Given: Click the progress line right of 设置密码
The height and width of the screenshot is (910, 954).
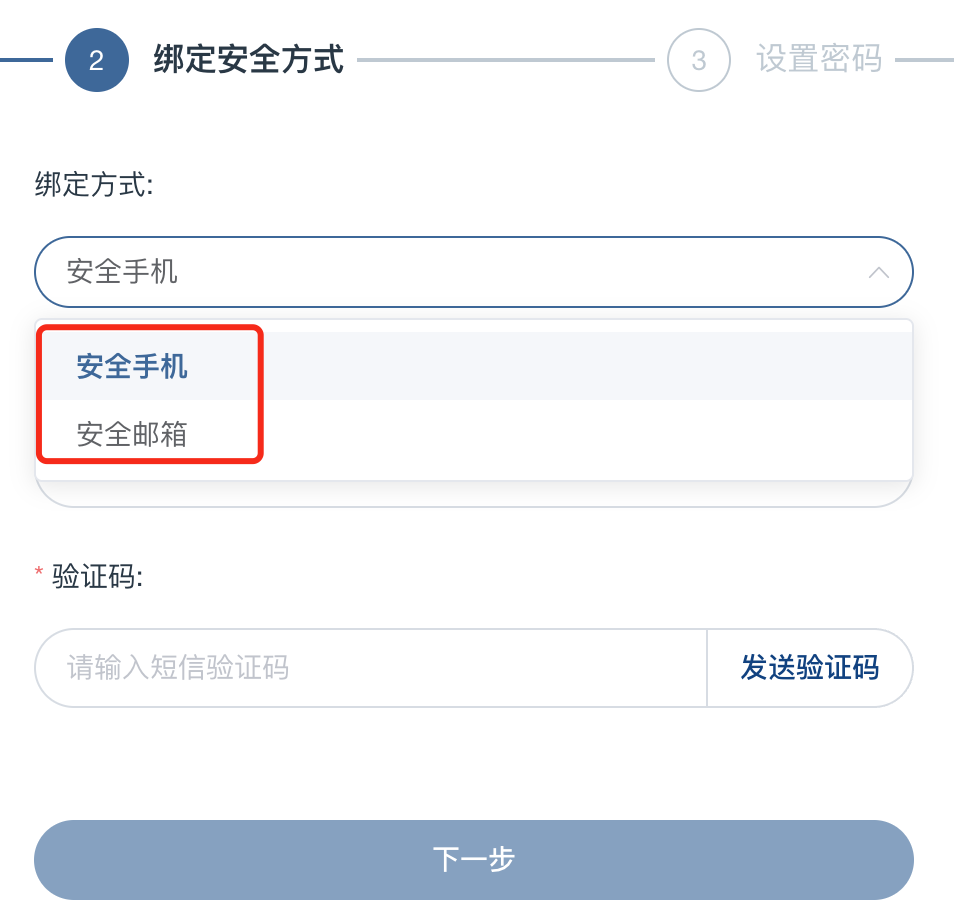Looking at the screenshot, I should click(x=924, y=60).
